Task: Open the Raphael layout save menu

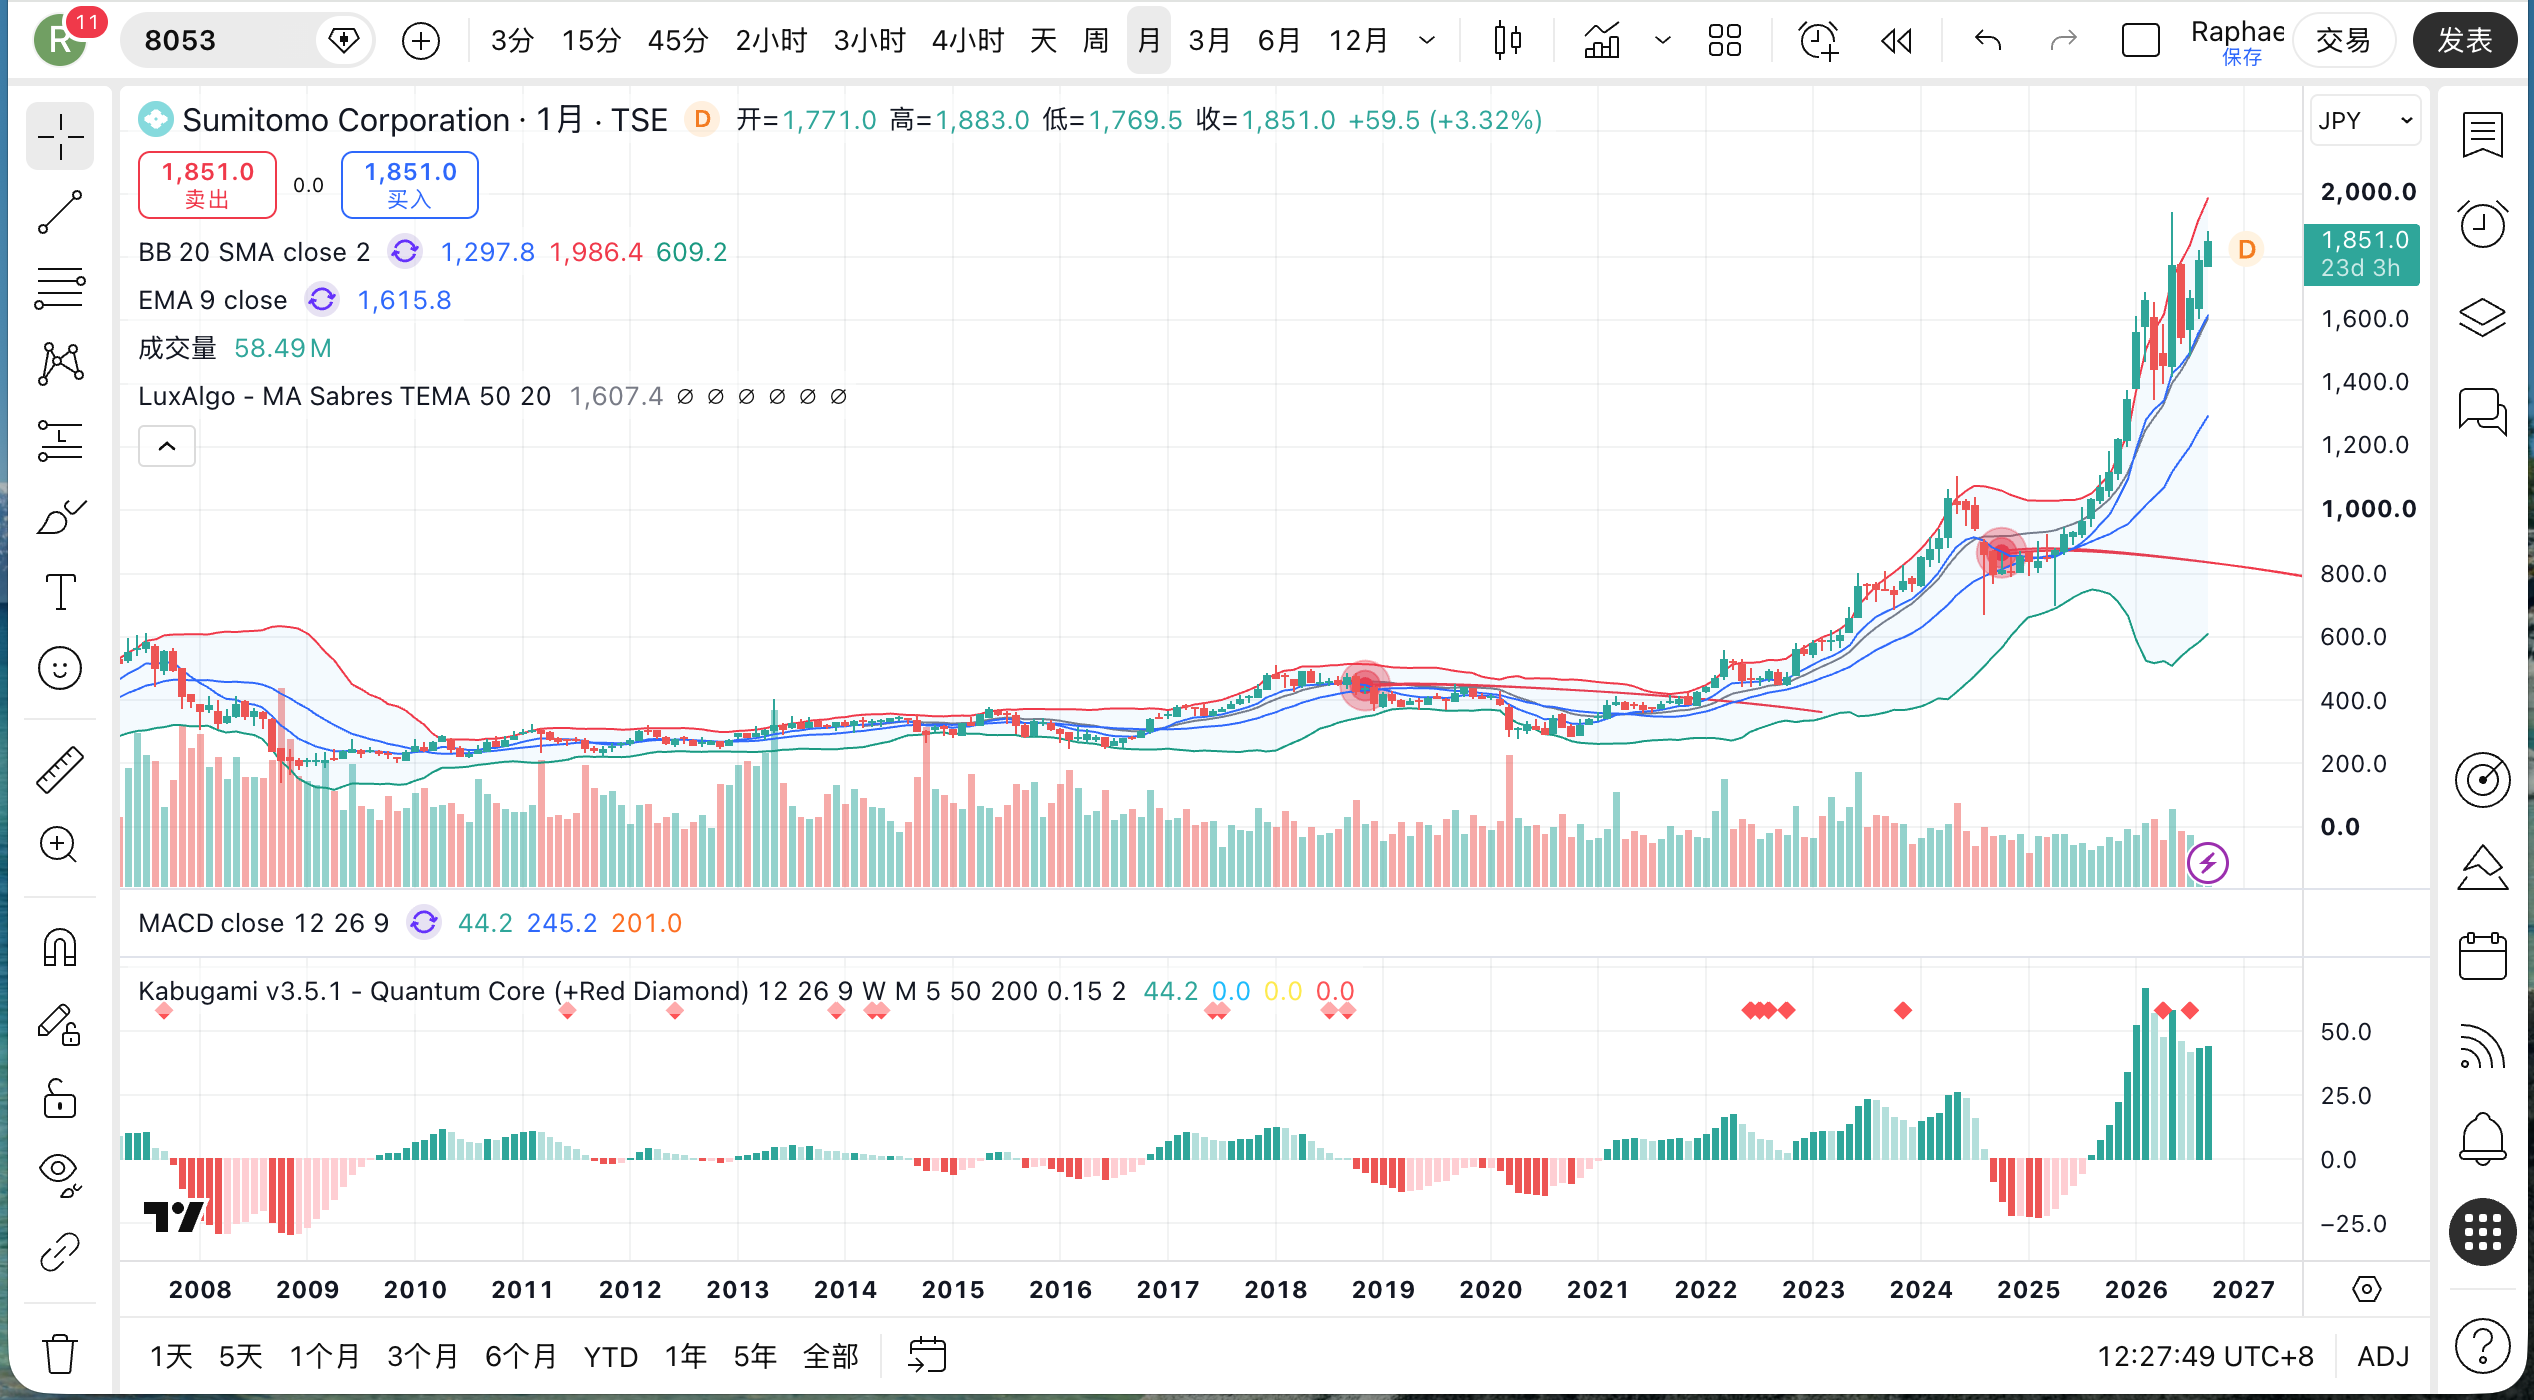Action: [2238, 41]
